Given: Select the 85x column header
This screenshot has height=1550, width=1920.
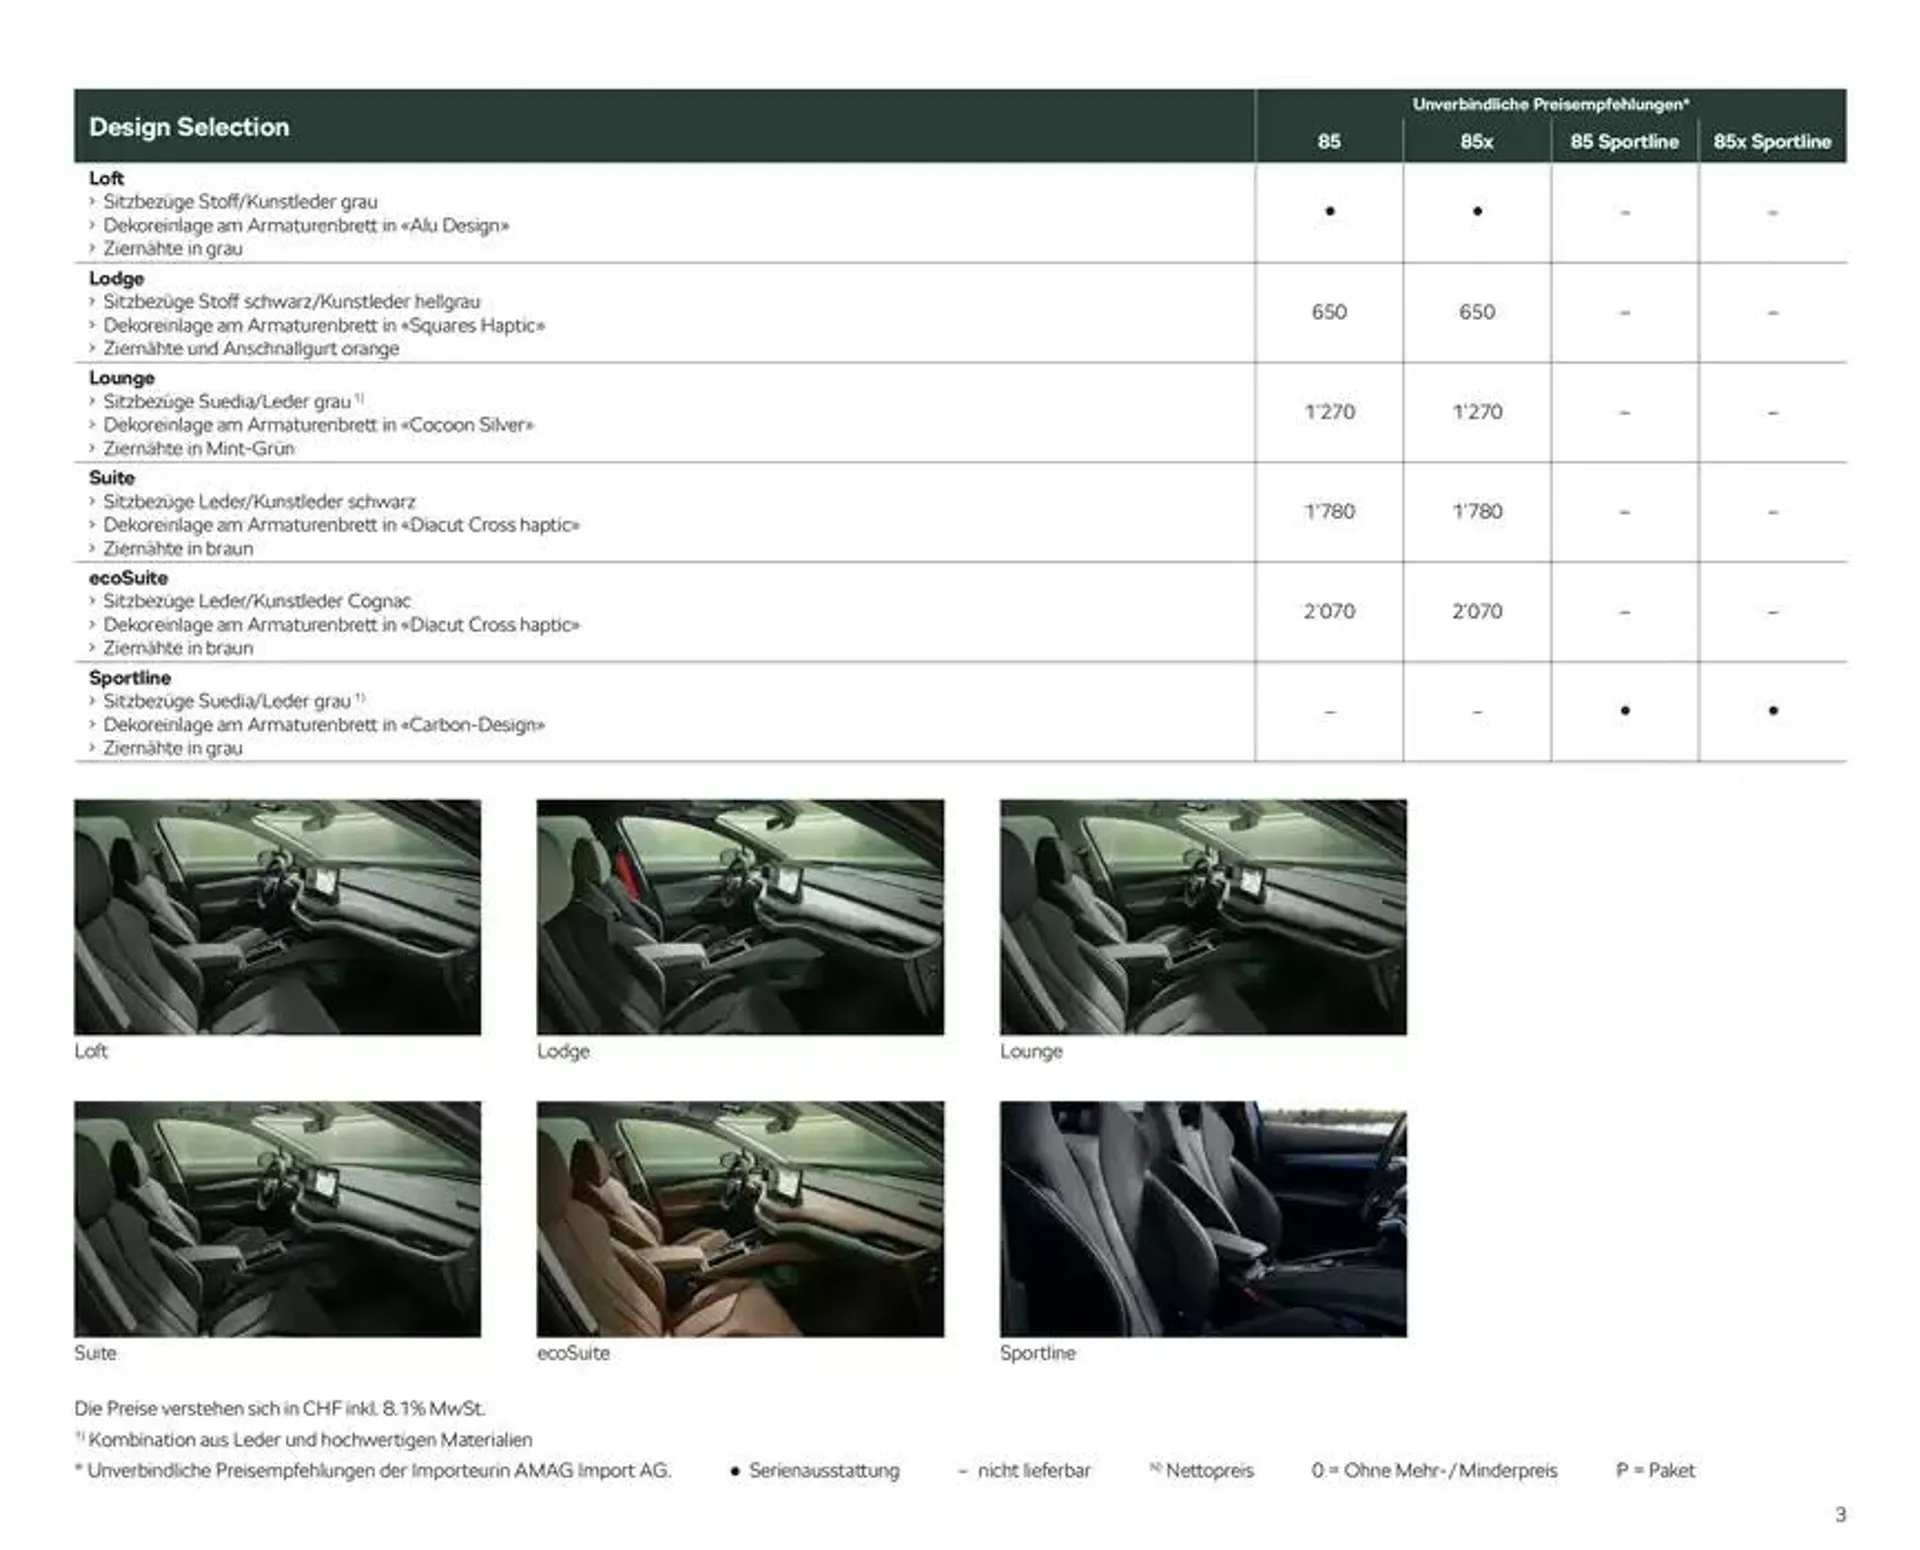Looking at the screenshot, I should pyautogui.click(x=1477, y=142).
